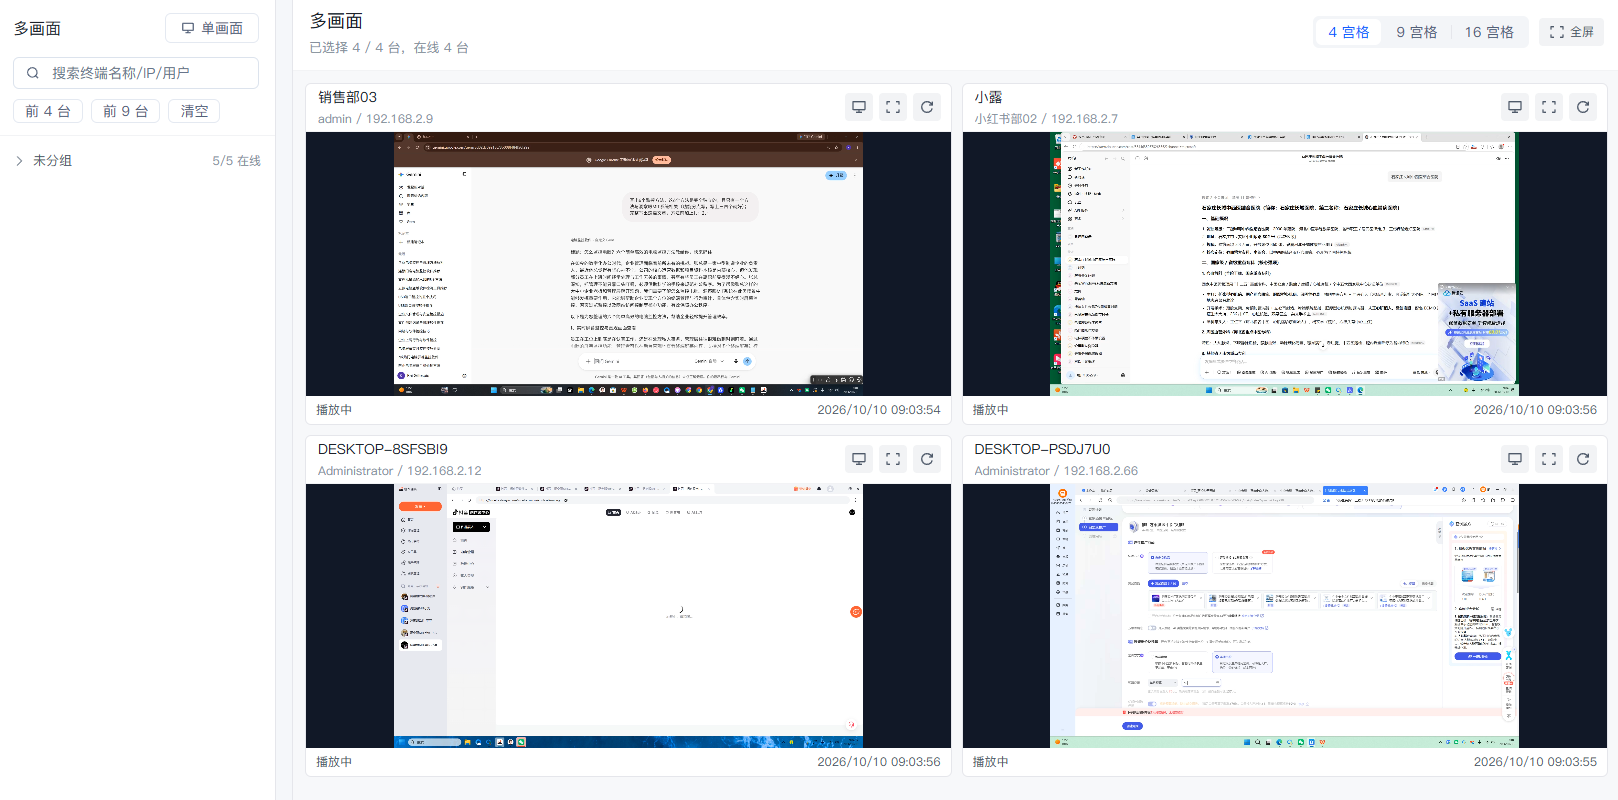The width and height of the screenshot is (1618, 800).
Task: Switch to 4 宫格 layout
Action: (1348, 32)
